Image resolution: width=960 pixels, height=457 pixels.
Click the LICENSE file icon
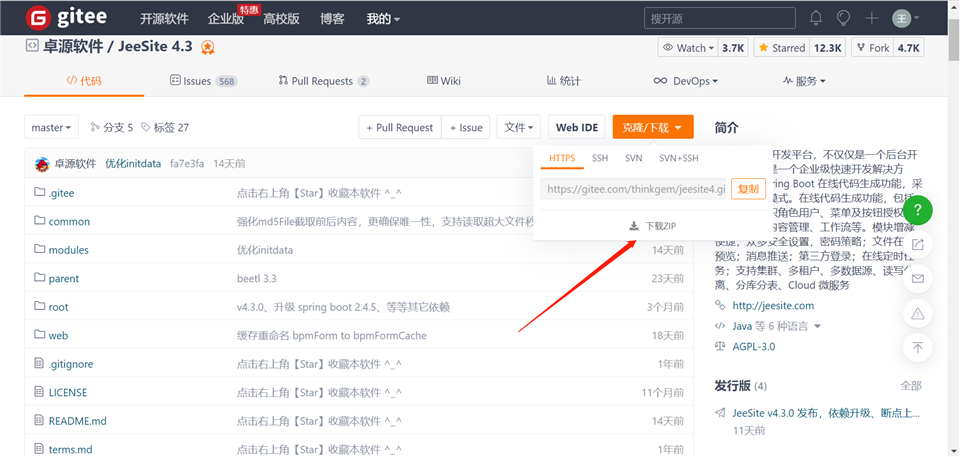39,392
